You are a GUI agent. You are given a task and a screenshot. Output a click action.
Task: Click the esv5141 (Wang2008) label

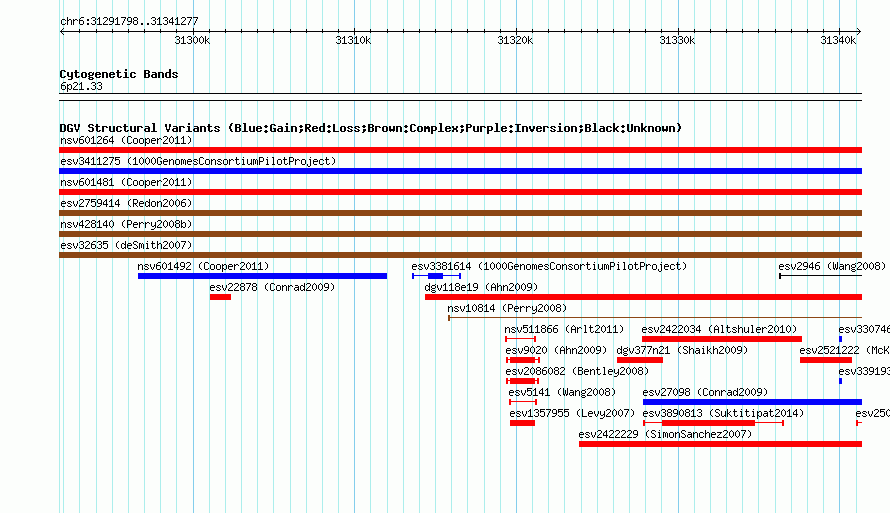point(562,392)
